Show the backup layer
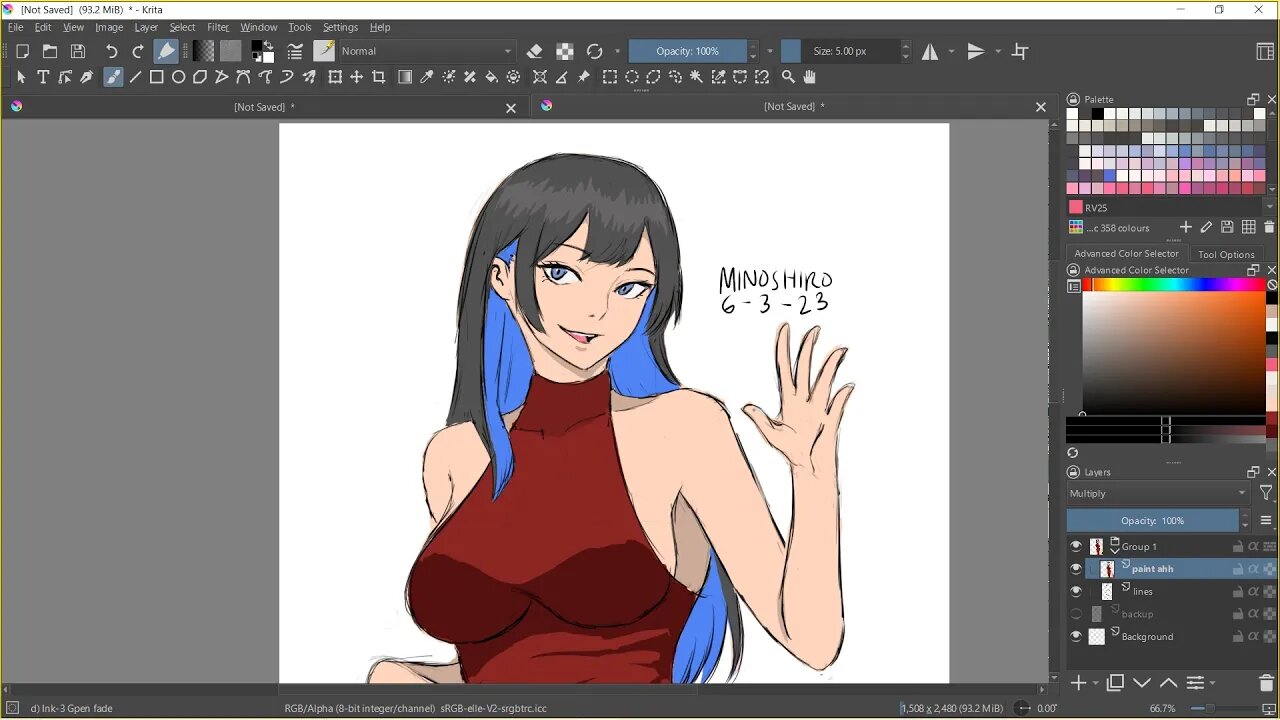Image resolution: width=1280 pixels, height=720 pixels. click(x=1076, y=614)
